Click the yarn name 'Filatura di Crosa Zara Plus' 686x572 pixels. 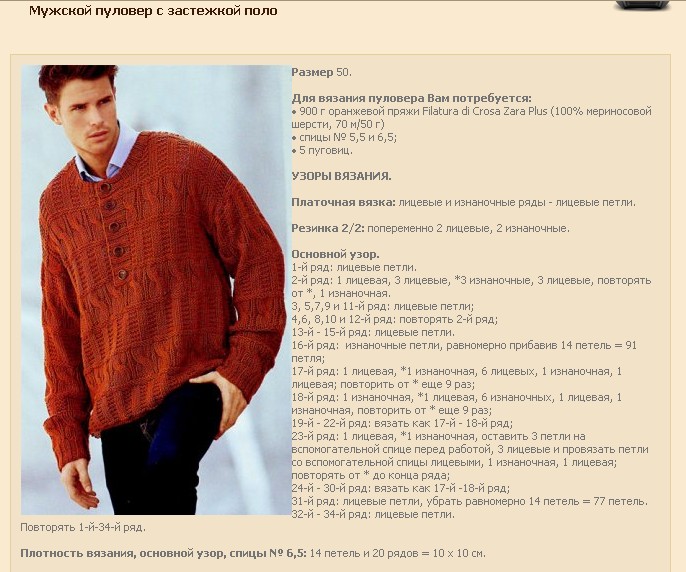[485, 111]
